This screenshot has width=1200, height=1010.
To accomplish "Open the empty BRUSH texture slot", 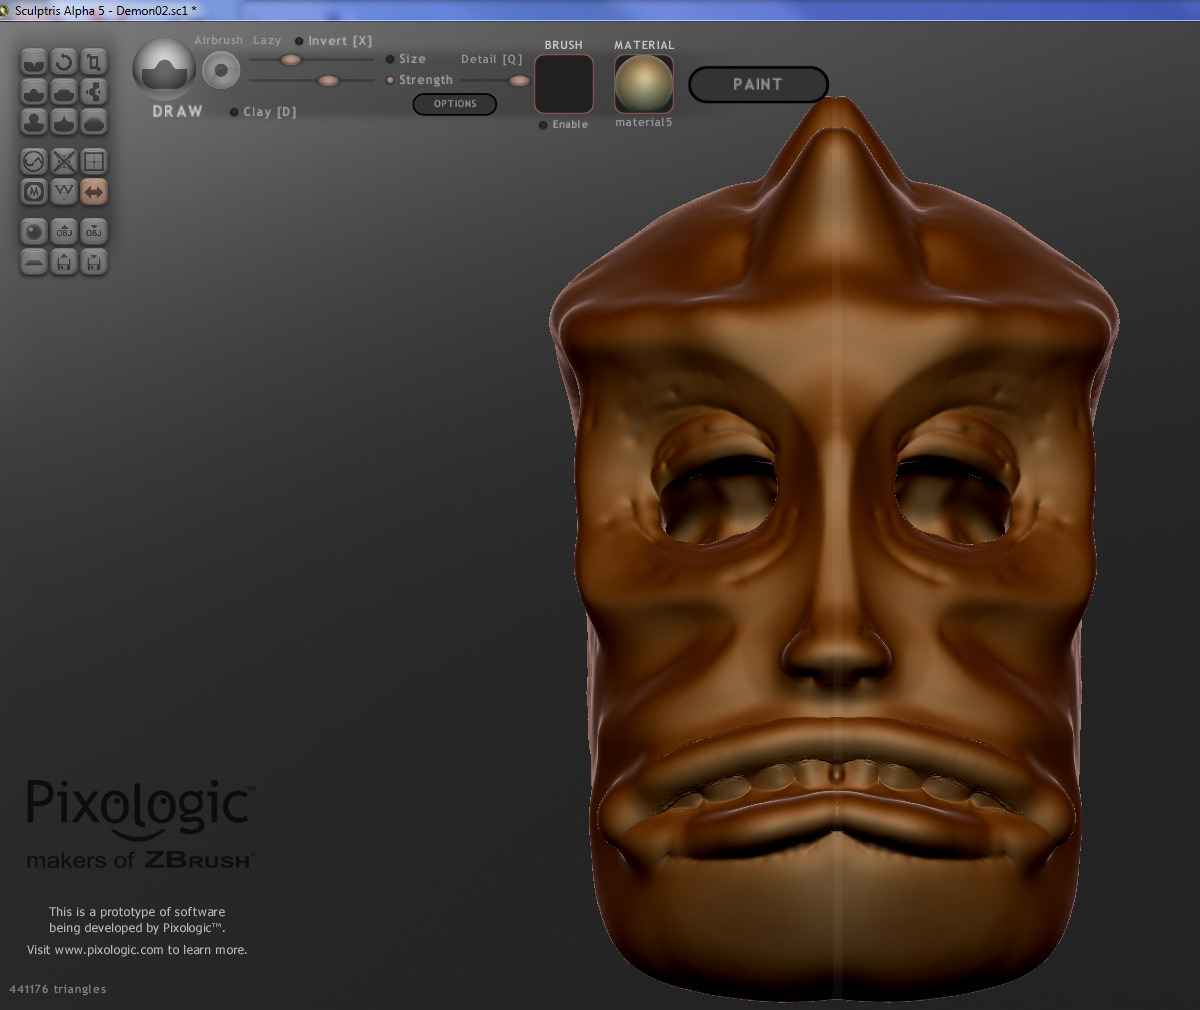I will pos(564,84).
